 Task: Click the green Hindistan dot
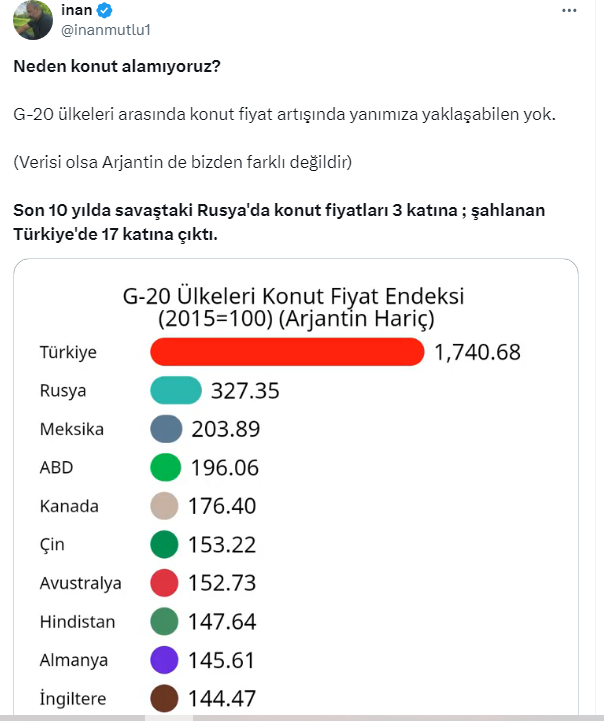164,622
